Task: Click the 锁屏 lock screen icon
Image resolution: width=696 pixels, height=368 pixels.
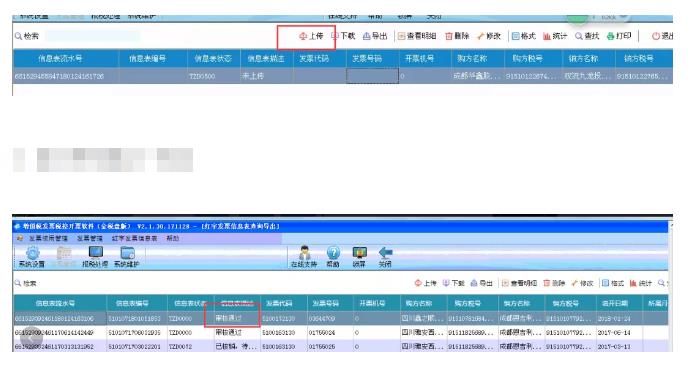Action: [359, 257]
